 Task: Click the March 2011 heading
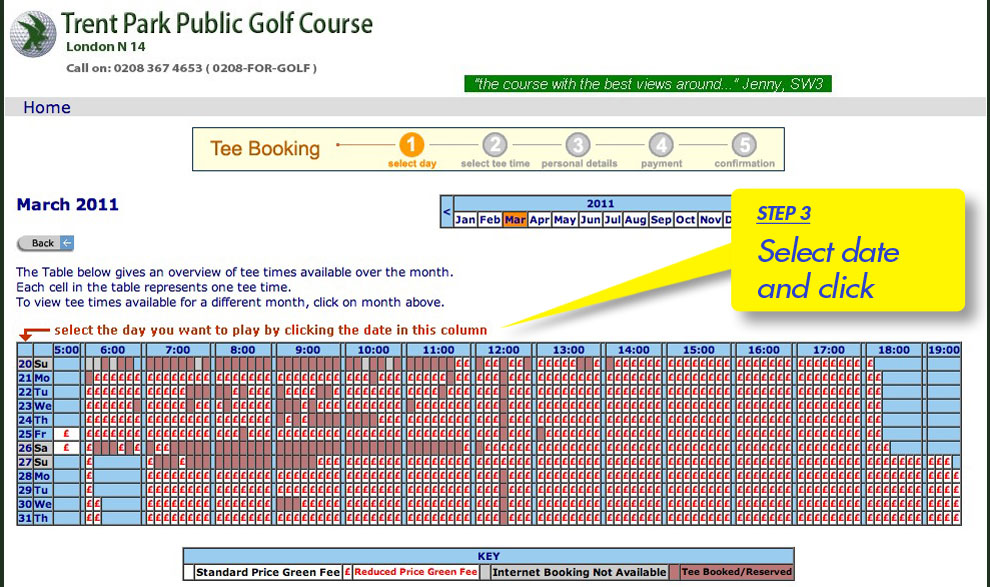click(68, 205)
